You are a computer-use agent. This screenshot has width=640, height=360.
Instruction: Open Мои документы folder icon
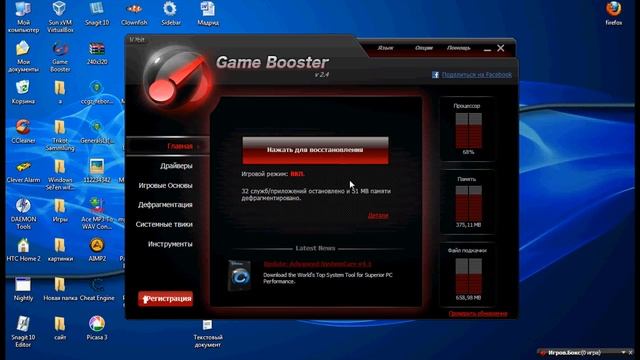[x=23, y=56]
